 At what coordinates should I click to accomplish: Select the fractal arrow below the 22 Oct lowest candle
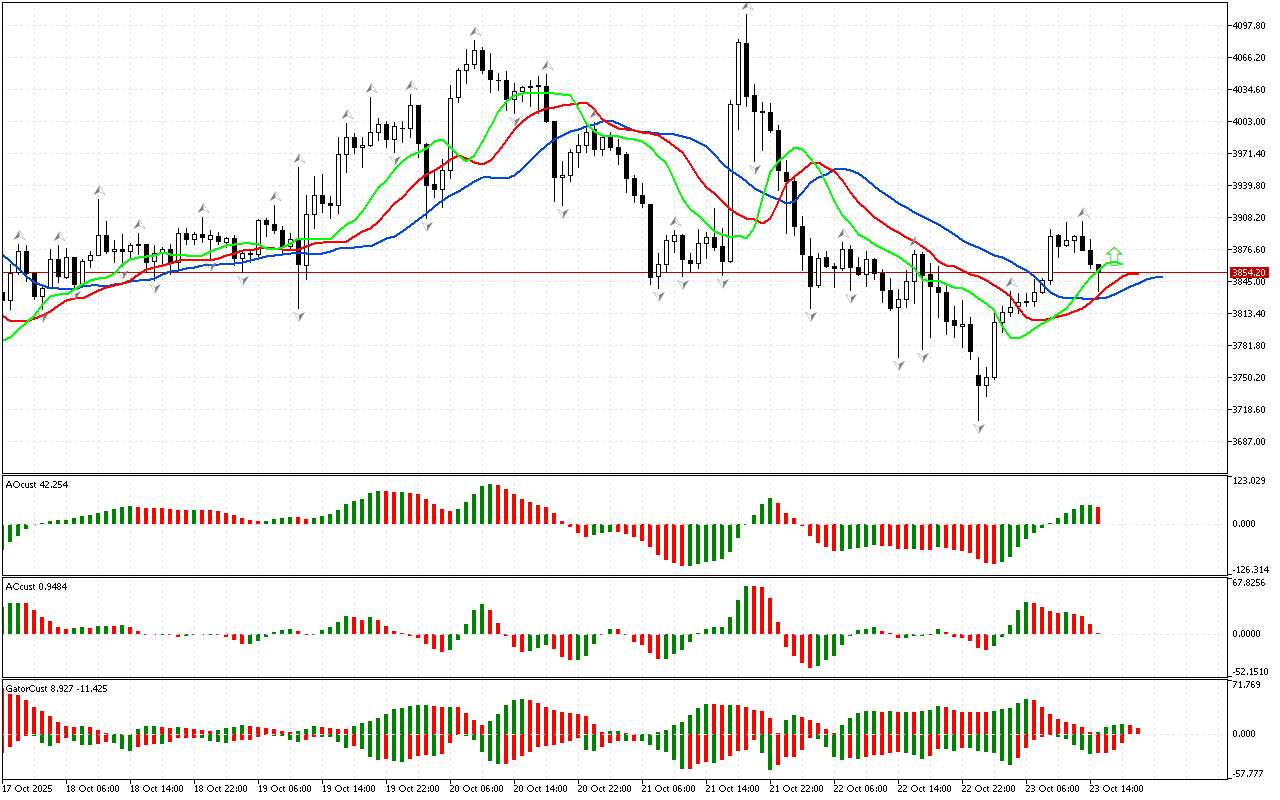pos(979,427)
